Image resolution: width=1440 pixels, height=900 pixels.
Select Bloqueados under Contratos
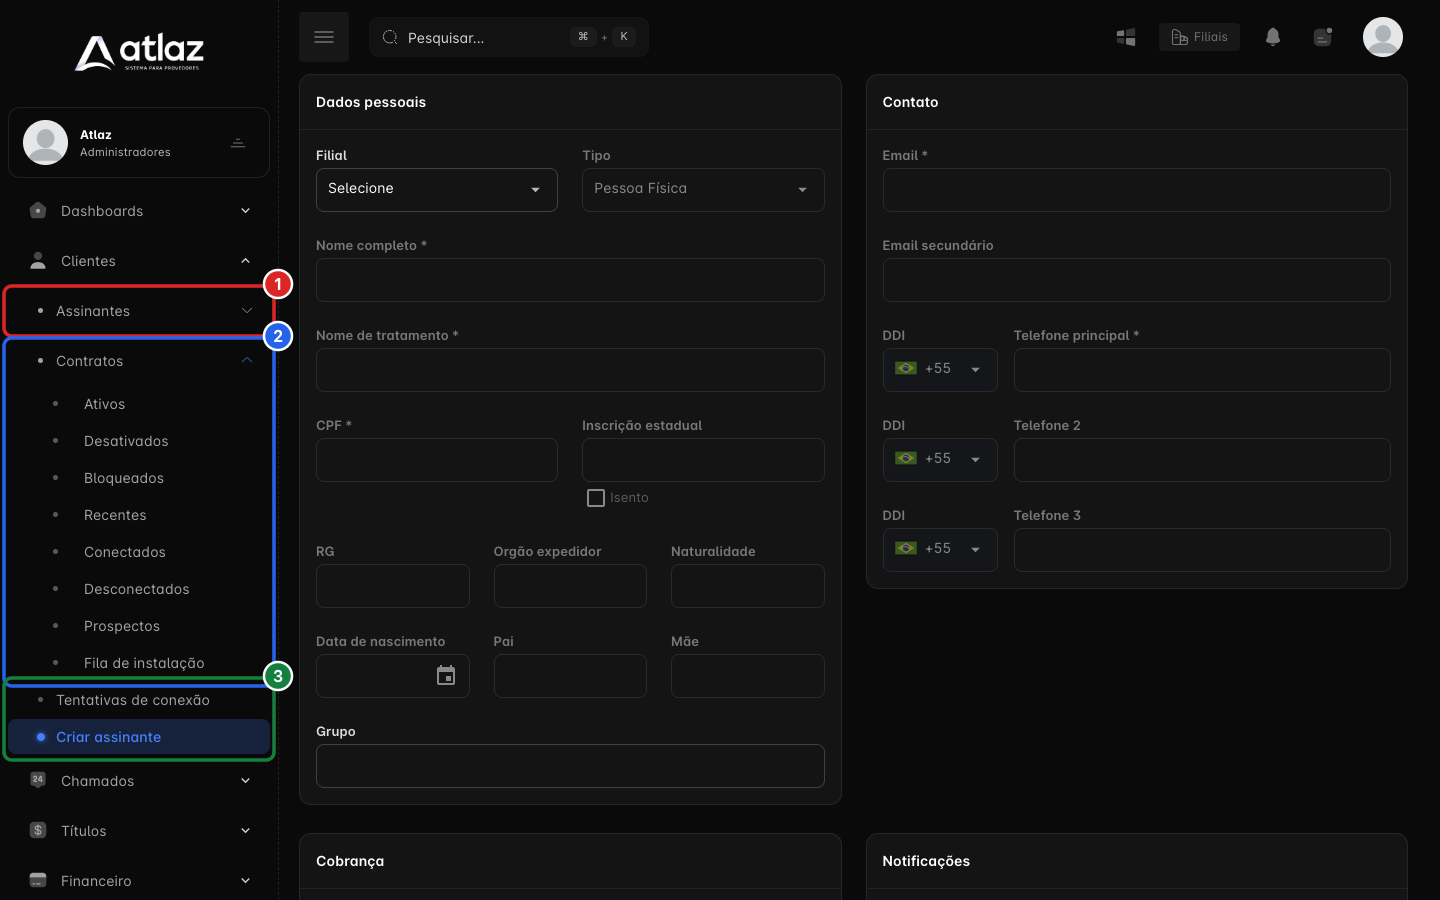pyautogui.click(x=124, y=478)
